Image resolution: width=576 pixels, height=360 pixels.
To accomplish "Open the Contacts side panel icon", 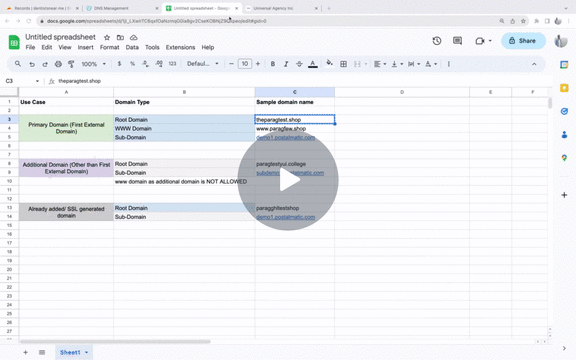I will tap(564, 135).
